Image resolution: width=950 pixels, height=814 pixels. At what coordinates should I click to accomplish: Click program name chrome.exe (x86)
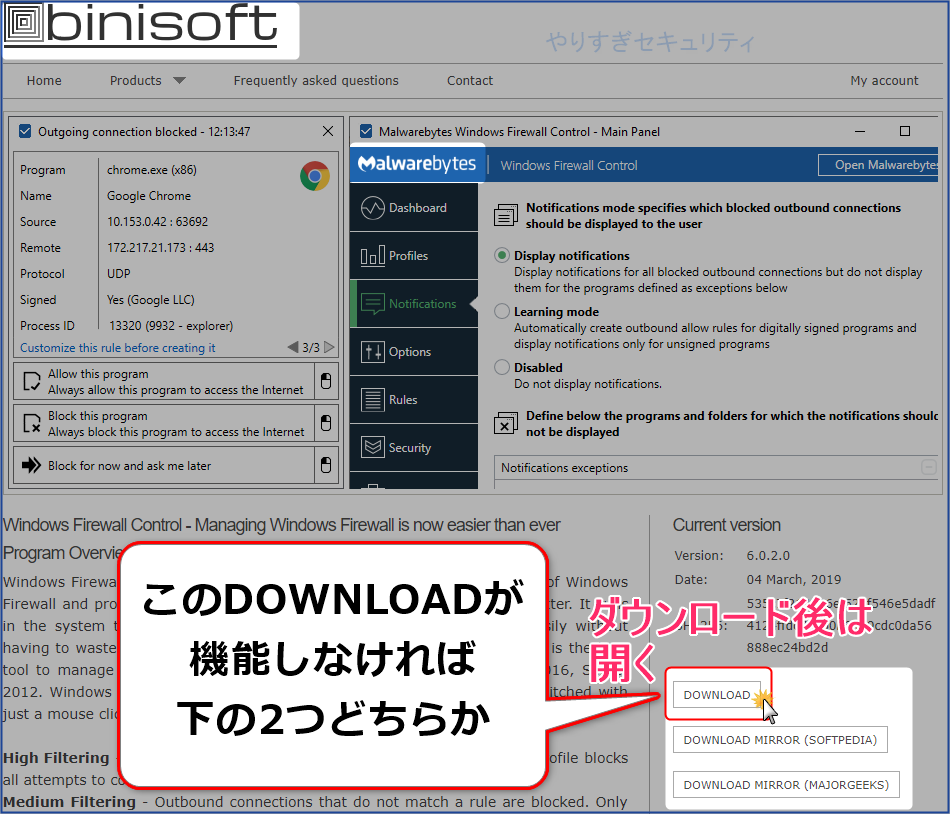(152, 170)
